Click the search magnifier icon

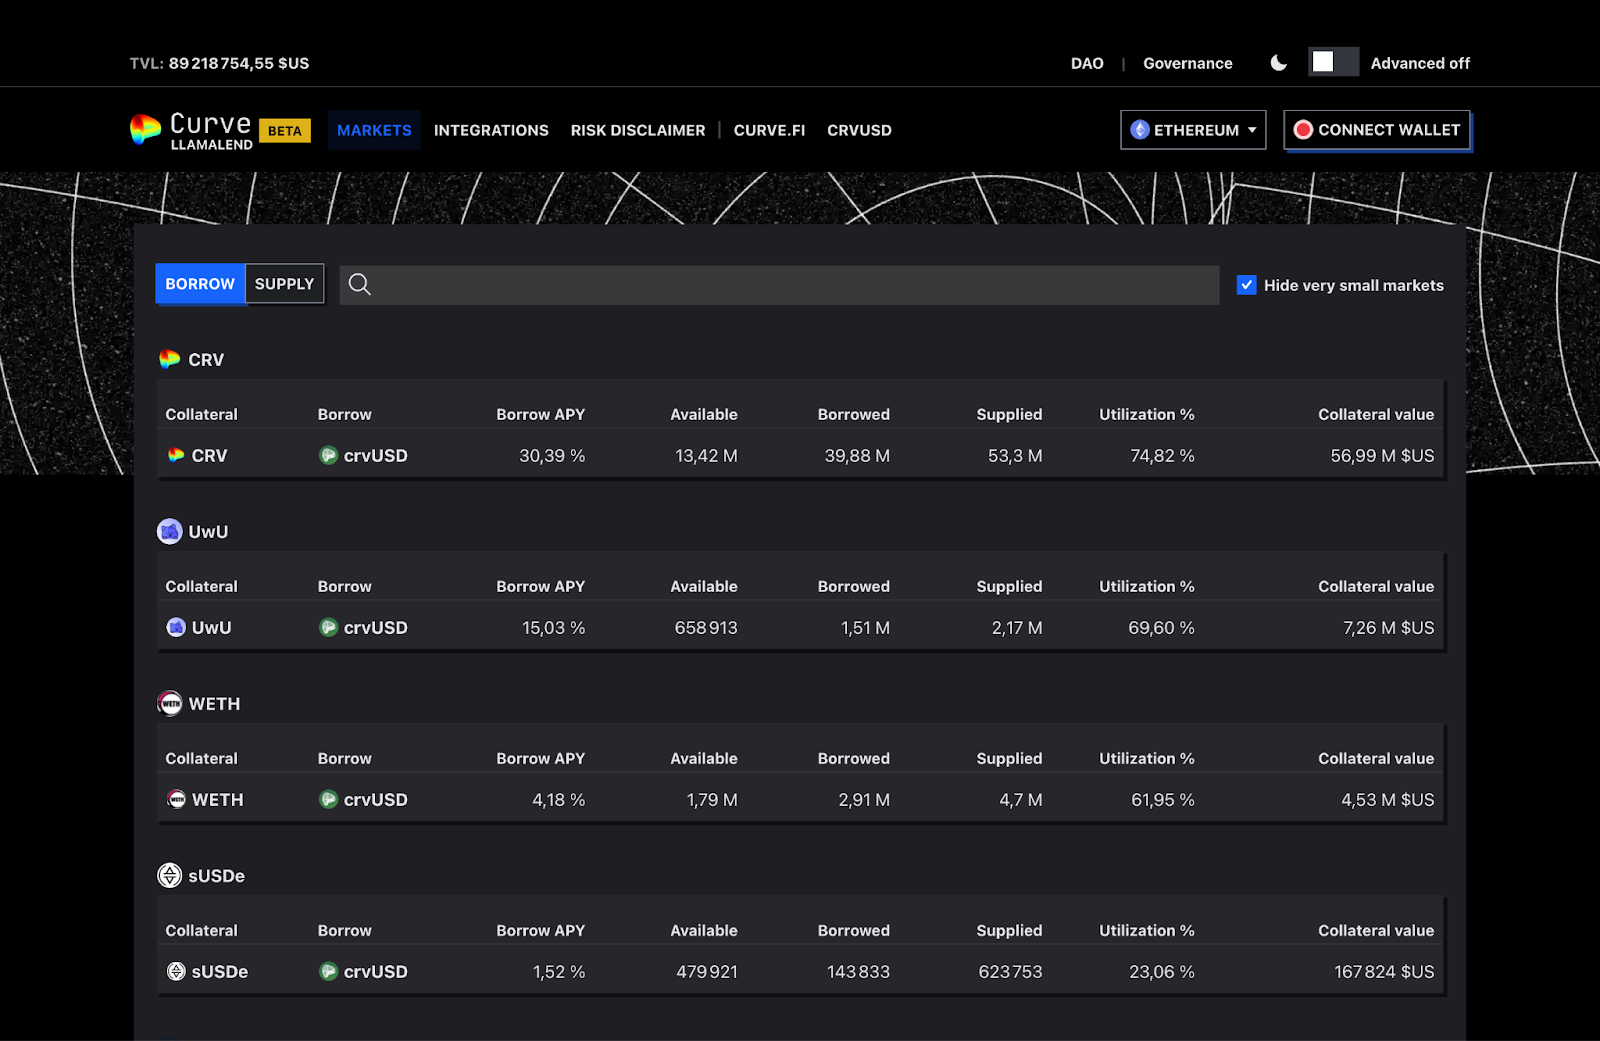(360, 285)
